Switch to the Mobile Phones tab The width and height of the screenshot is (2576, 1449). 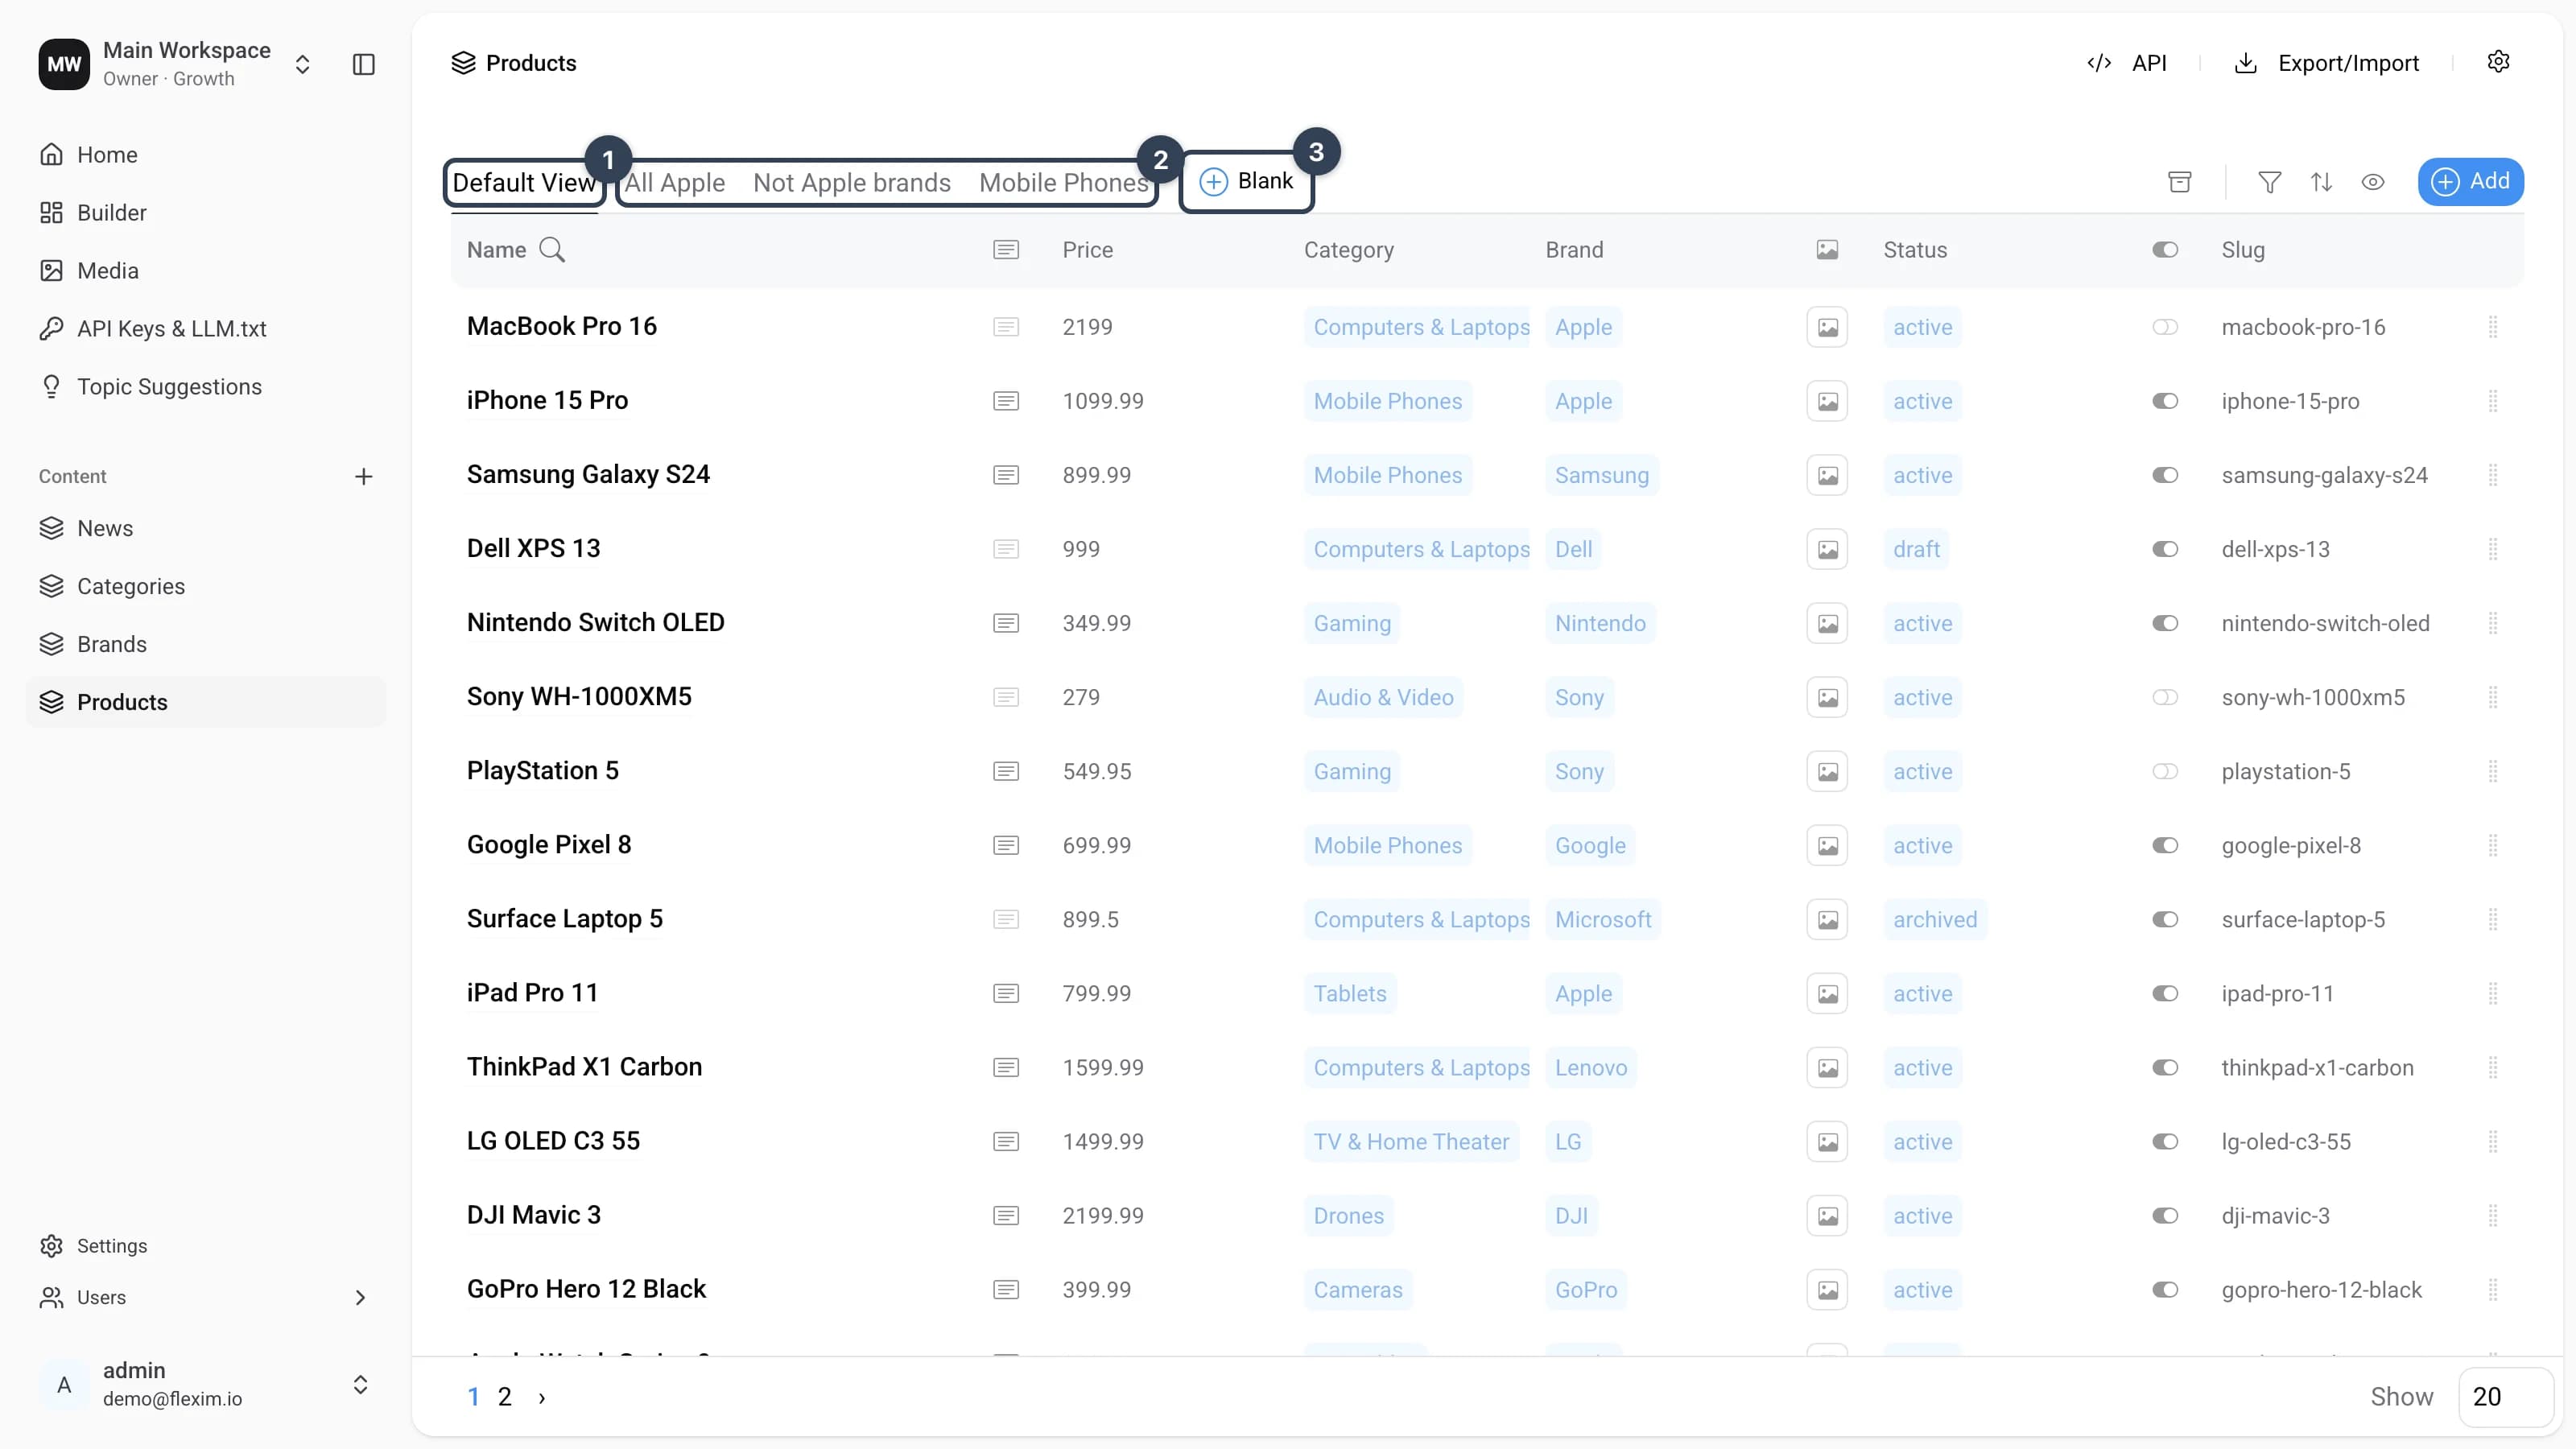[x=1063, y=182]
